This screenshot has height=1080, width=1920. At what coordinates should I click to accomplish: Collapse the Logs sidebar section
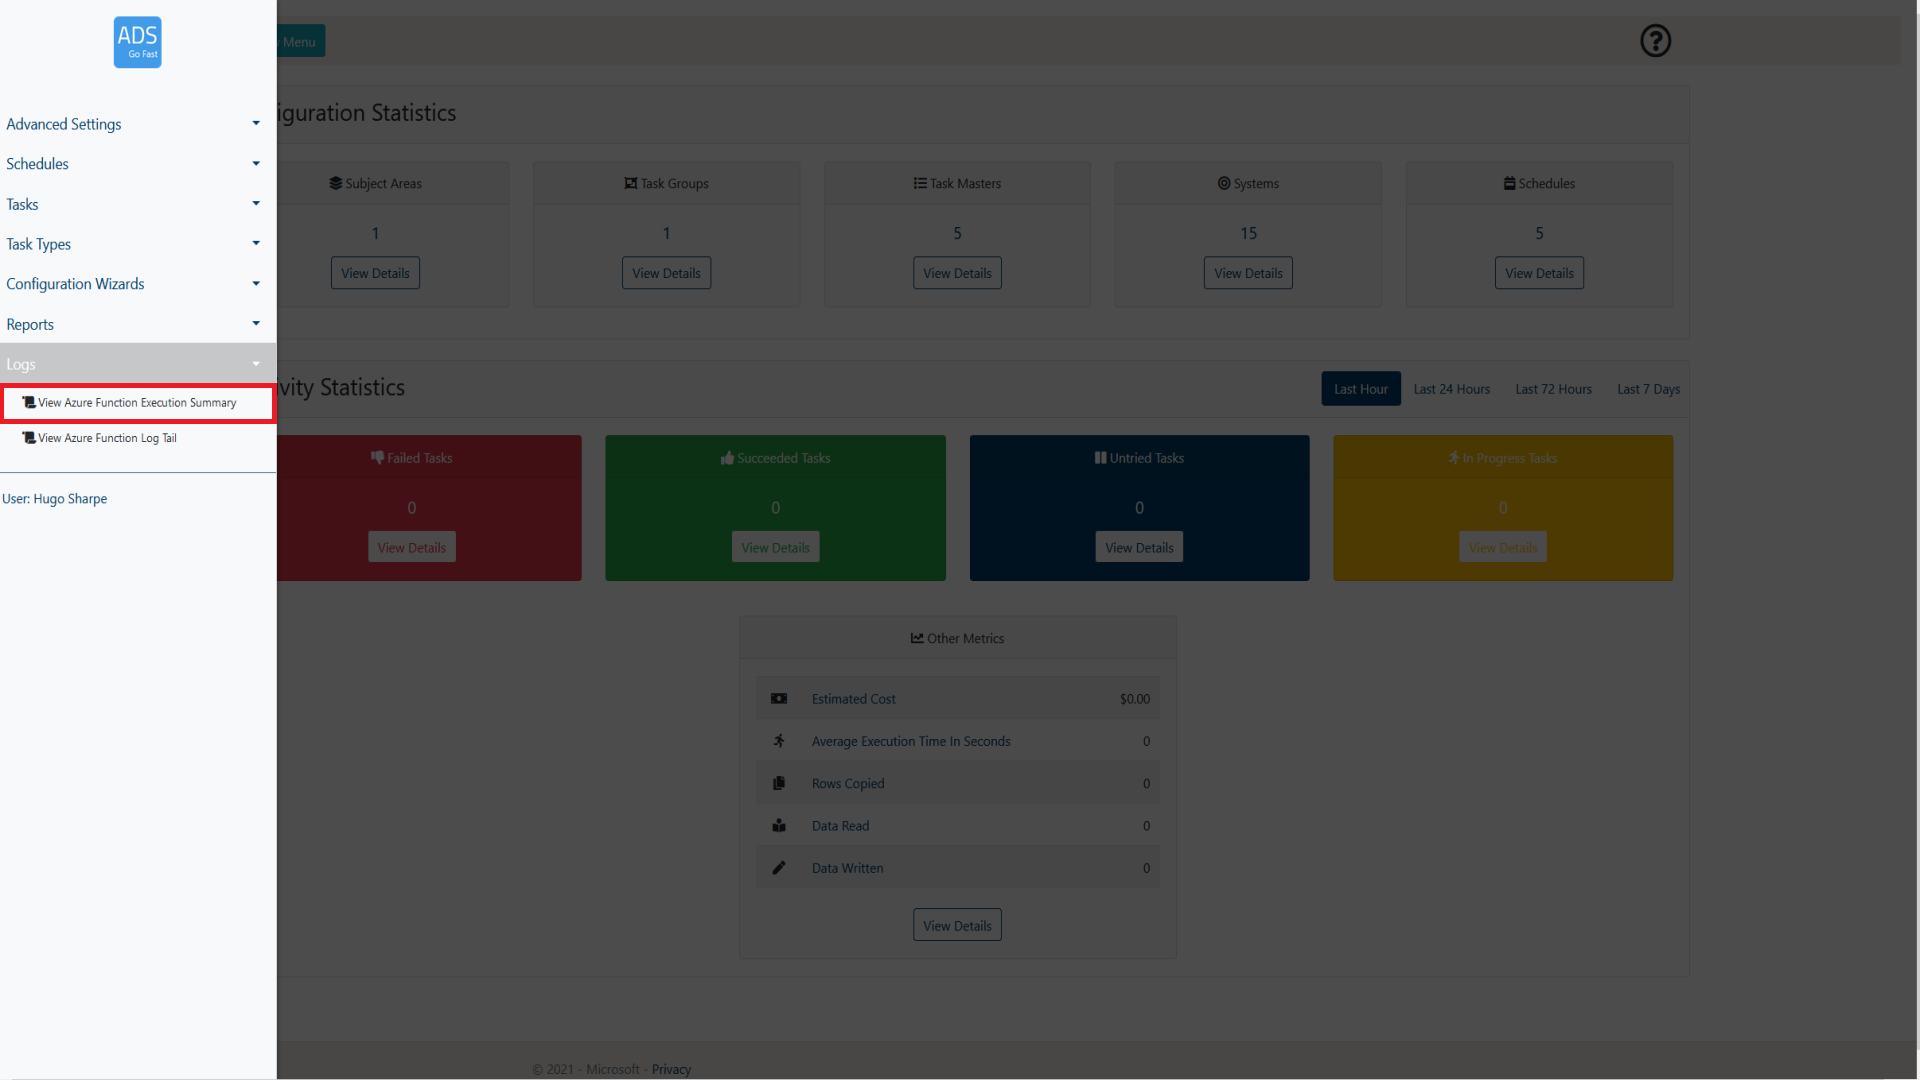[132, 364]
